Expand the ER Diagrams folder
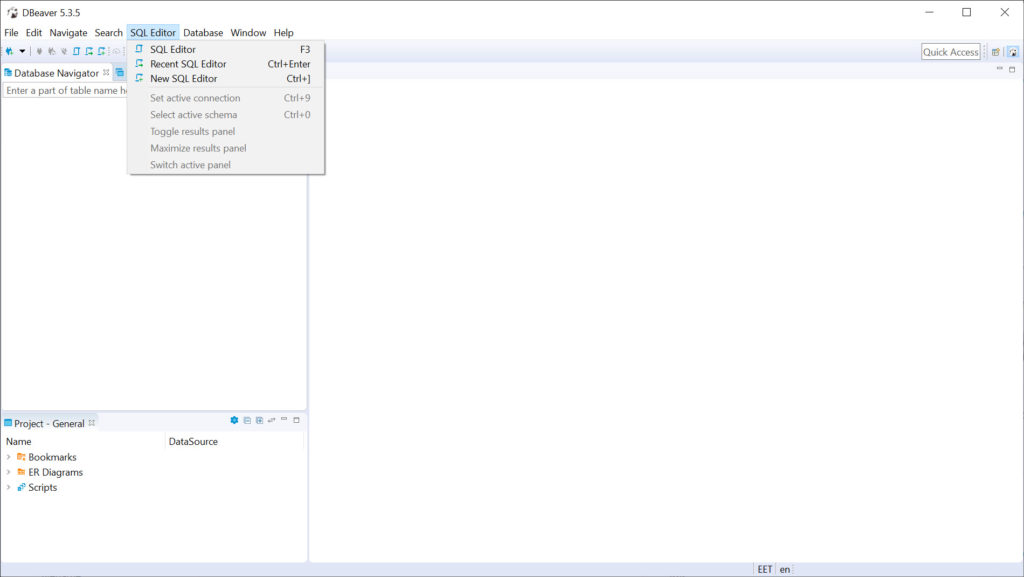Viewport: 1024px width, 577px height. pyautogui.click(x=9, y=472)
